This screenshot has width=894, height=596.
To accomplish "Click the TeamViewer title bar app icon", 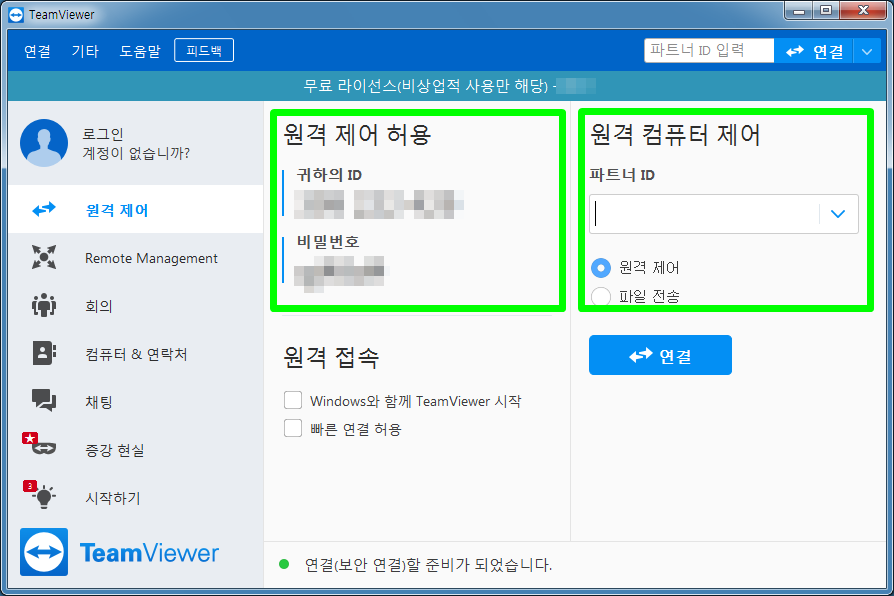I will point(16,14).
